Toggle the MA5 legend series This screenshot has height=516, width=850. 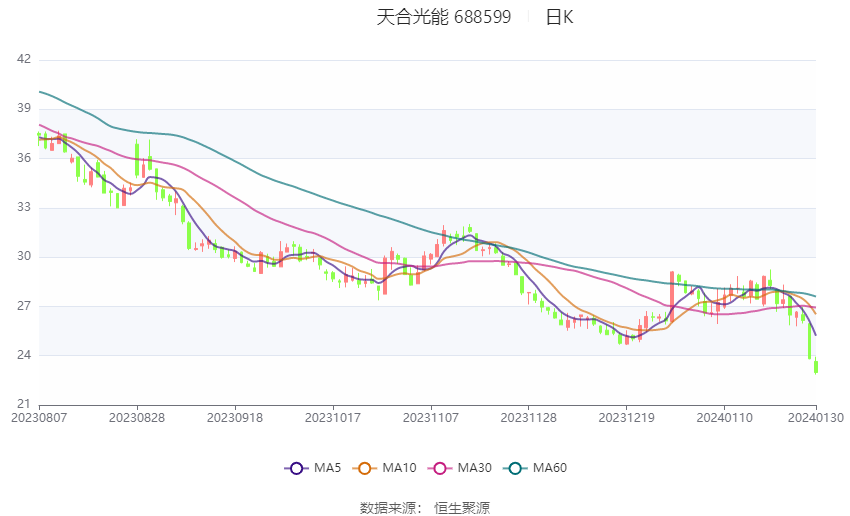tap(313, 468)
